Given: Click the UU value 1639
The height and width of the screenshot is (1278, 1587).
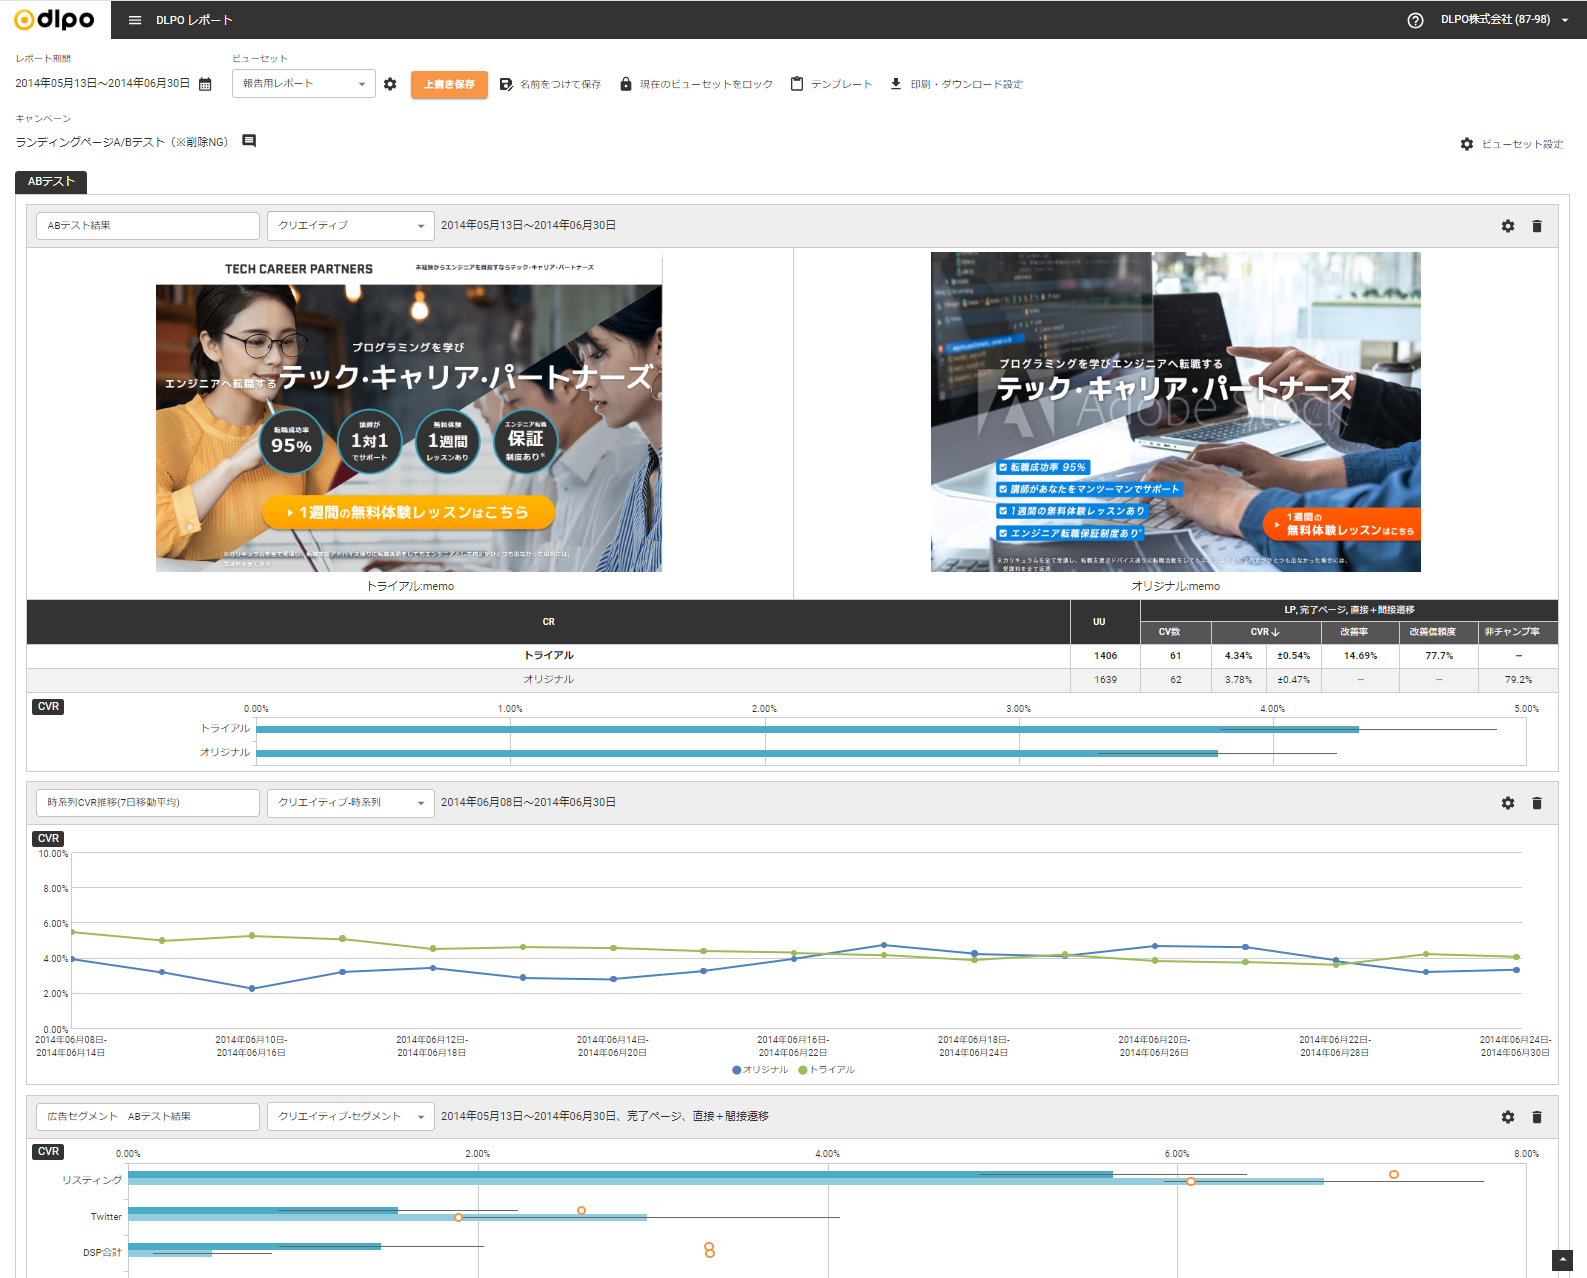Looking at the screenshot, I should (x=1106, y=680).
